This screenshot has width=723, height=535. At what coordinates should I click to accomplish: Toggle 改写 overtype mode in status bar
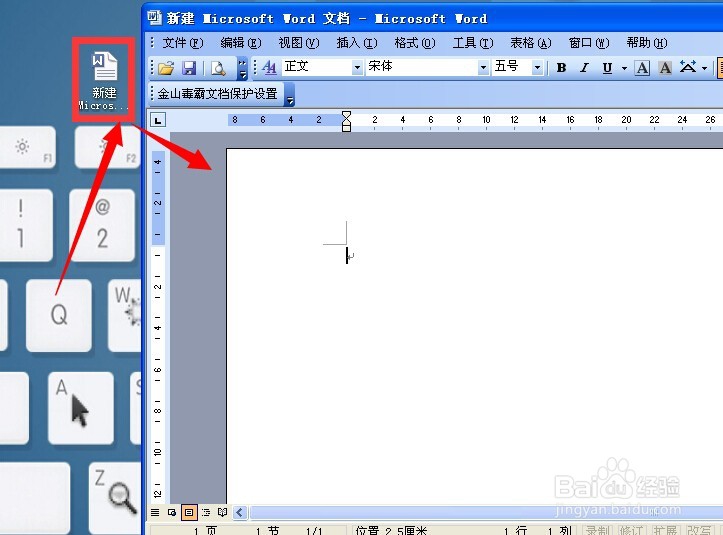point(699,530)
